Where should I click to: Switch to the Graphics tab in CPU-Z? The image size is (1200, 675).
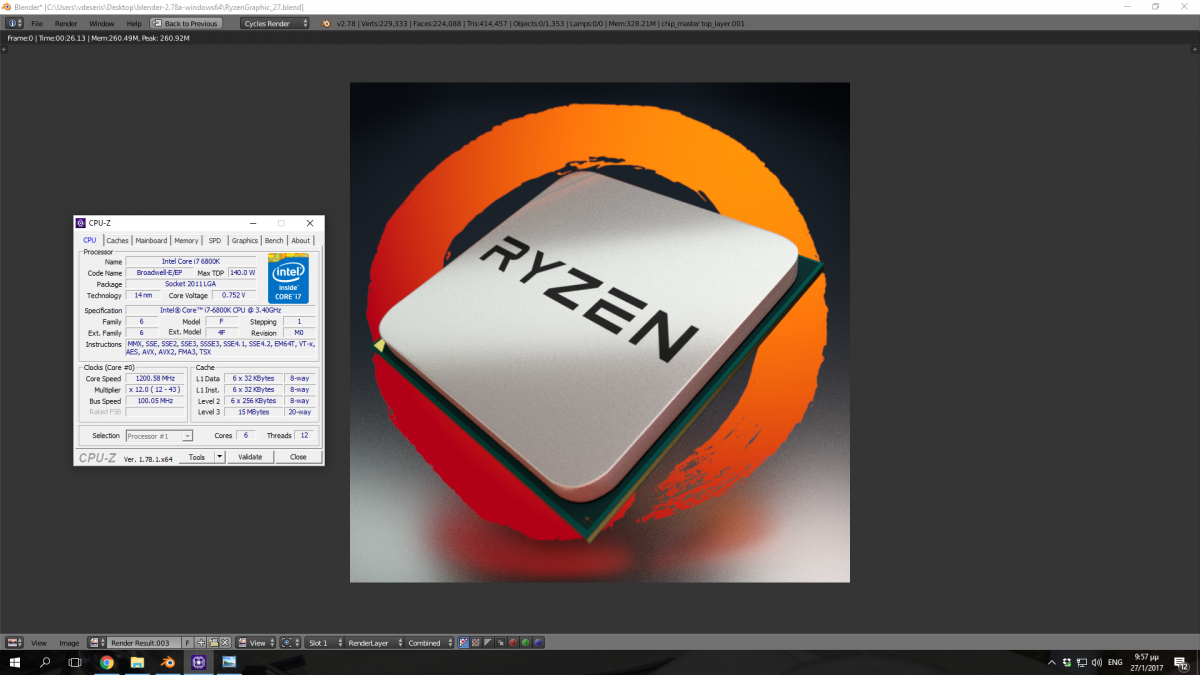click(x=245, y=240)
